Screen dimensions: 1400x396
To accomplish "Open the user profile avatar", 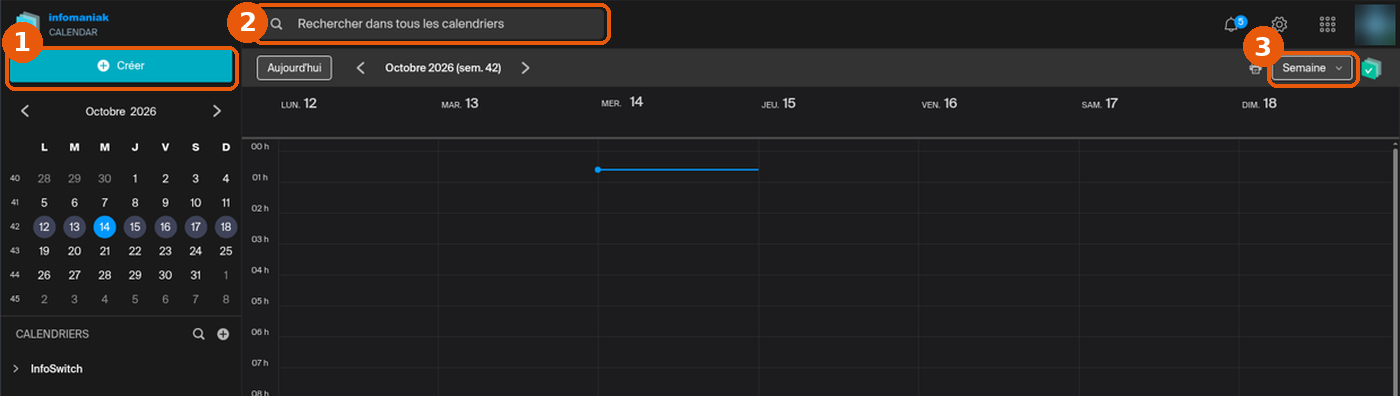I will [x=1374, y=24].
